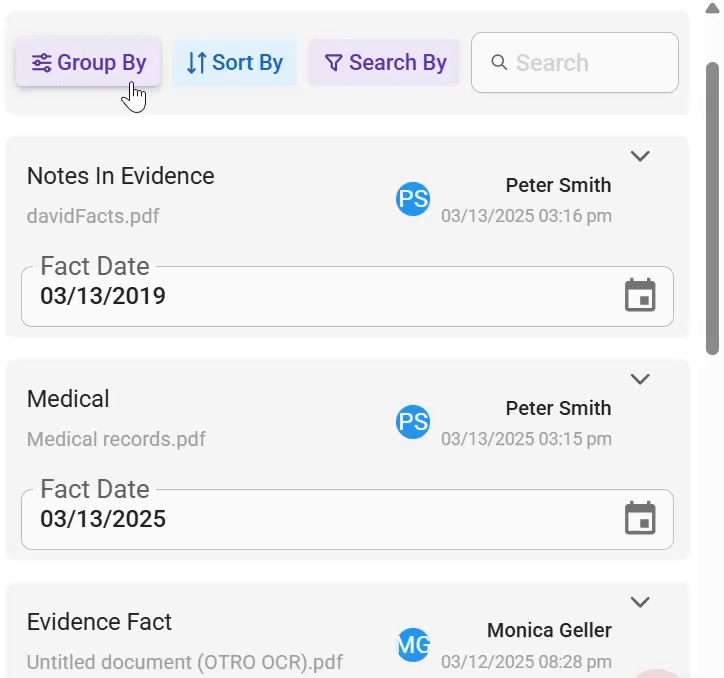
Task: Open calendar picker for 03/13/2019 fact date
Action: pos(640,295)
